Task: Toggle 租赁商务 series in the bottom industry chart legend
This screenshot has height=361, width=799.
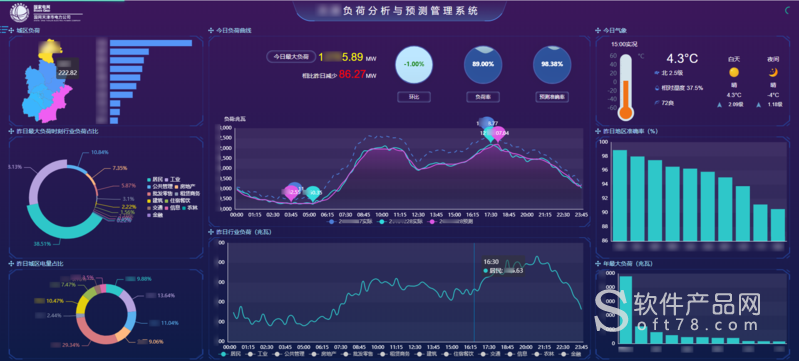Action: (394, 353)
